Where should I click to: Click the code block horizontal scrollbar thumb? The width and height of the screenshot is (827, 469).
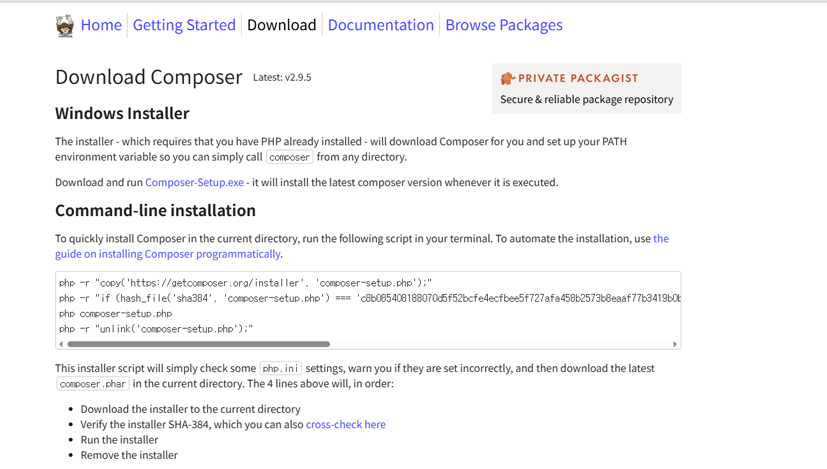pyautogui.click(x=198, y=344)
